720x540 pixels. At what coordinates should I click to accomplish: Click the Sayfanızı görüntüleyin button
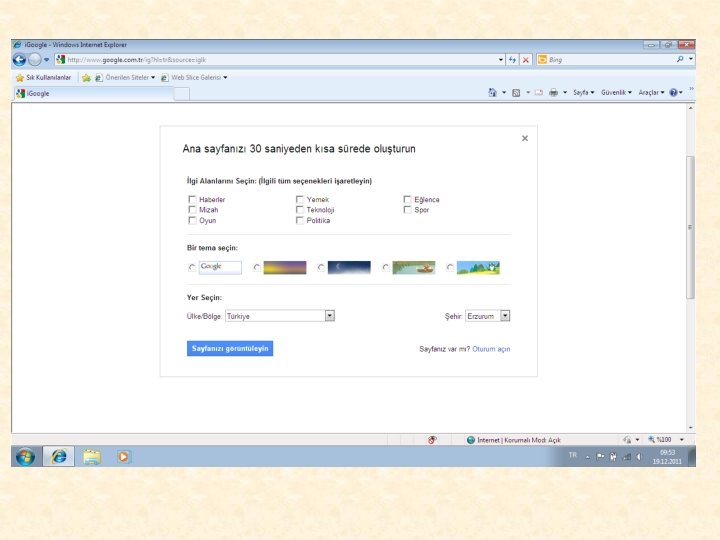230,349
